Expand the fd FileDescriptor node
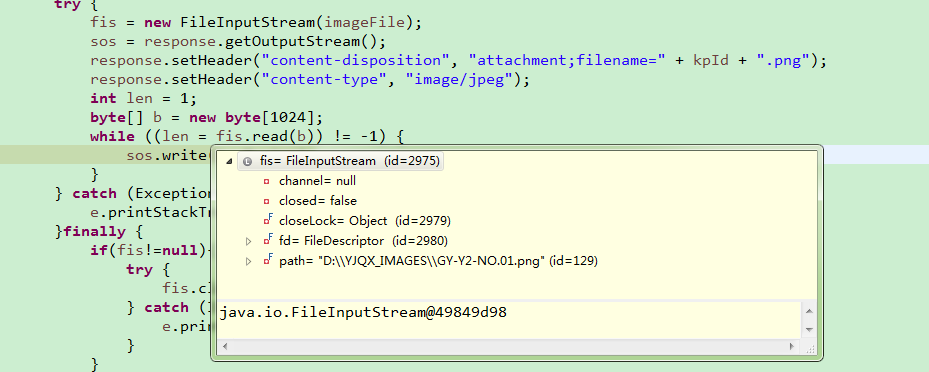Image resolution: width=929 pixels, height=372 pixels. click(x=249, y=241)
